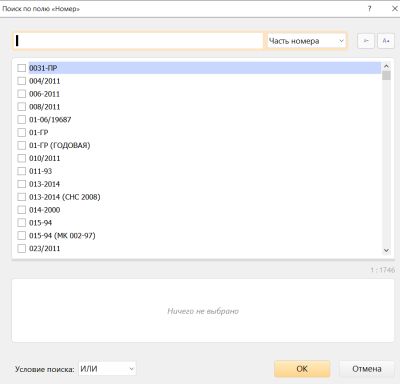The height and width of the screenshot is (384, 400).
Task: Click the font size A+ icon button
Action: (386, 41)
